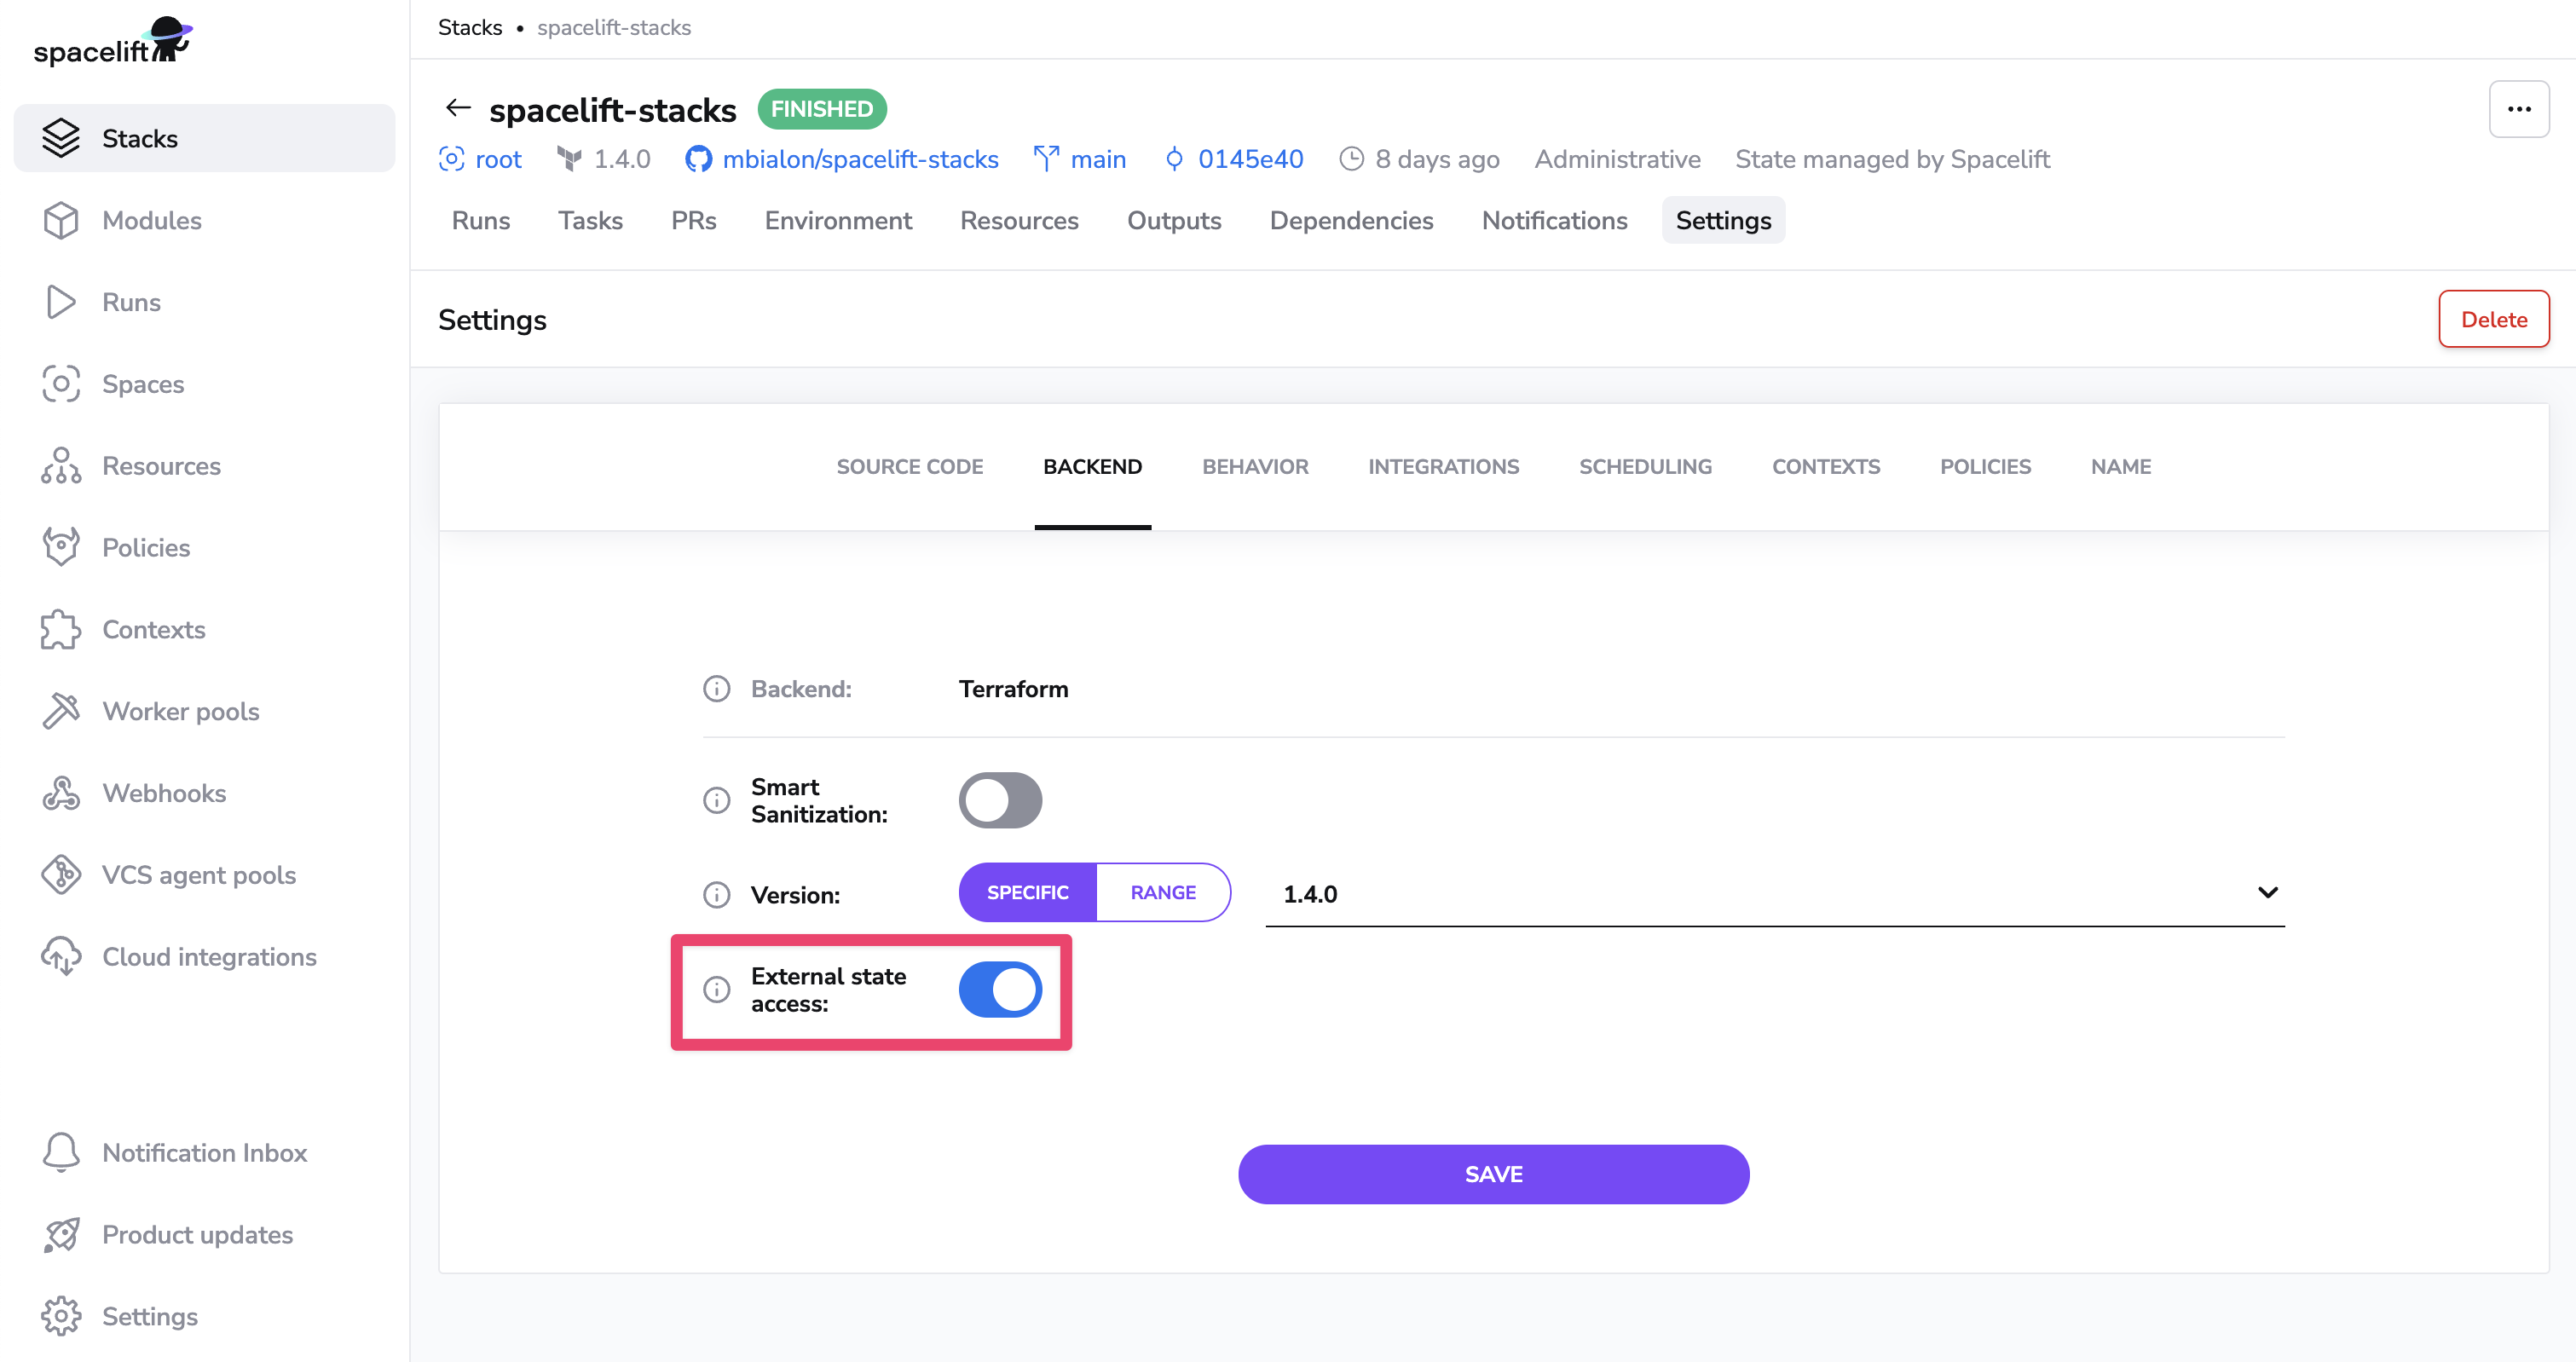Image resolution: width=2576 pixels, height=1362 pixels.
Task: Open the three-dots stack menu
Action: pyautogui.click(x=2518, y=109)
